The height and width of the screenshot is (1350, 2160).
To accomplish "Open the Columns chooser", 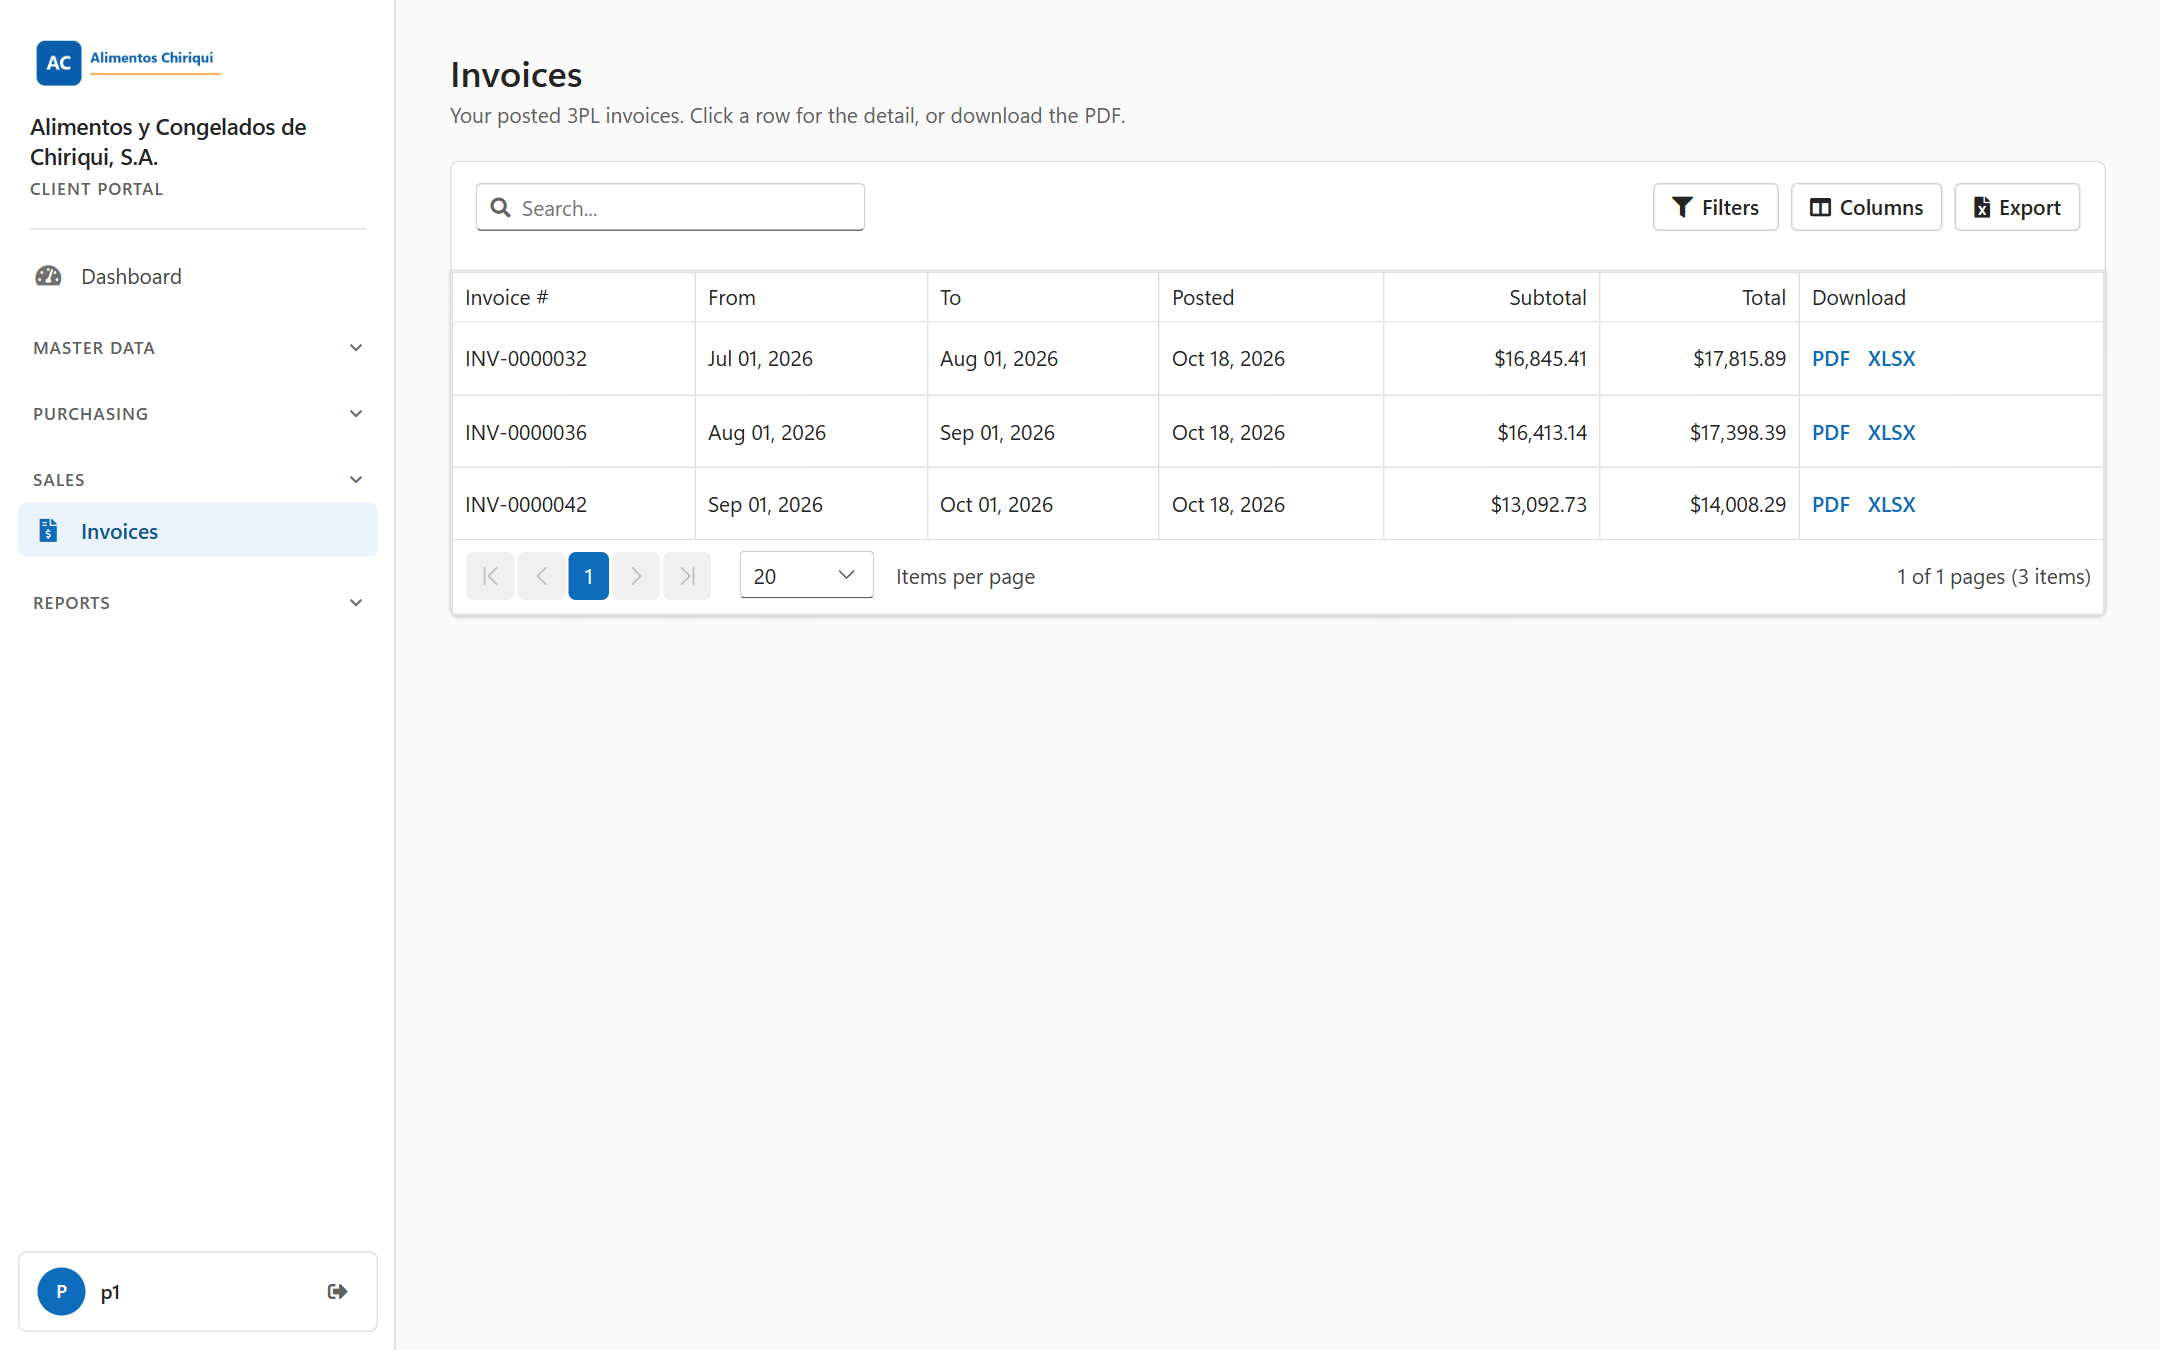I will coord(1866,207).
